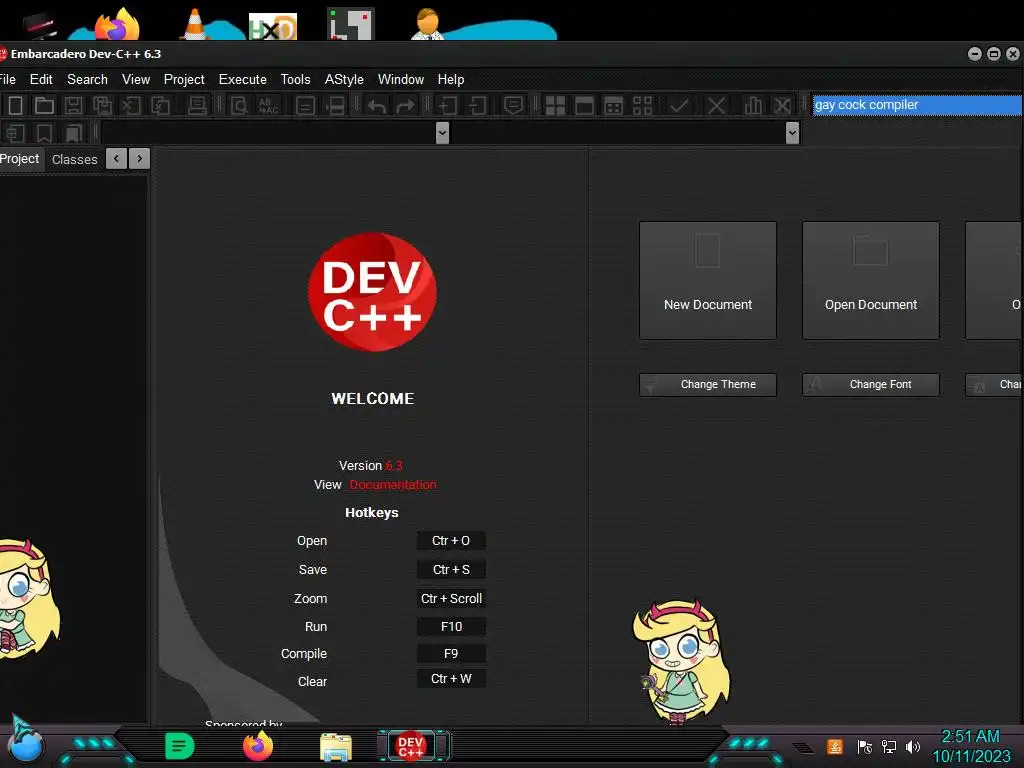Click the Close file toolbar icon
The image size is (1024, 768).
pos(131,105)
